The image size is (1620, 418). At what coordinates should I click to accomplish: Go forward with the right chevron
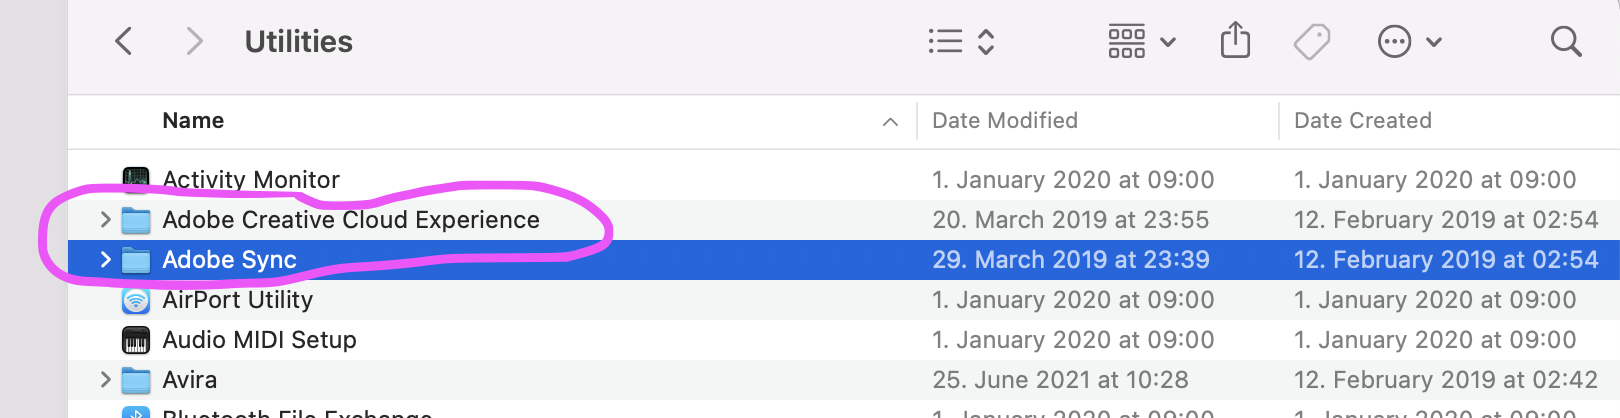pyautogui.click(x=194, y=42)
